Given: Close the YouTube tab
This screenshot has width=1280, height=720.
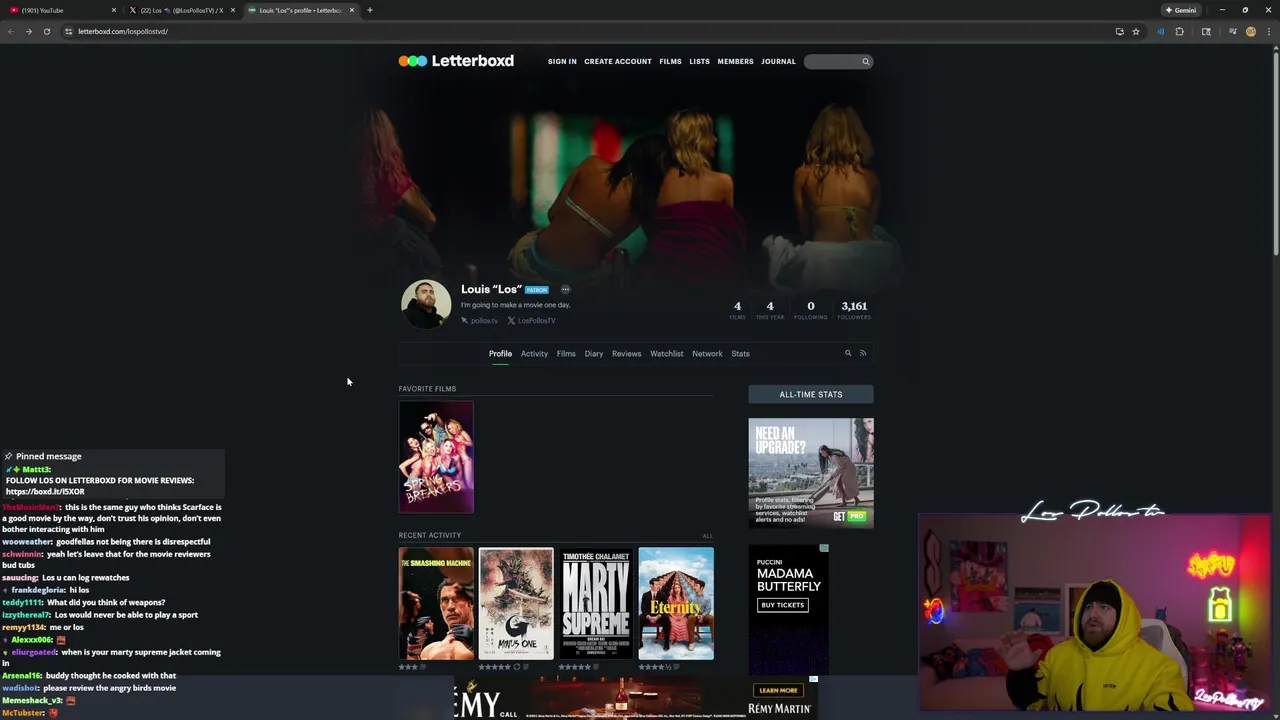Looking at the screenshot, I should pyautogui.click(x=114, y=10).
